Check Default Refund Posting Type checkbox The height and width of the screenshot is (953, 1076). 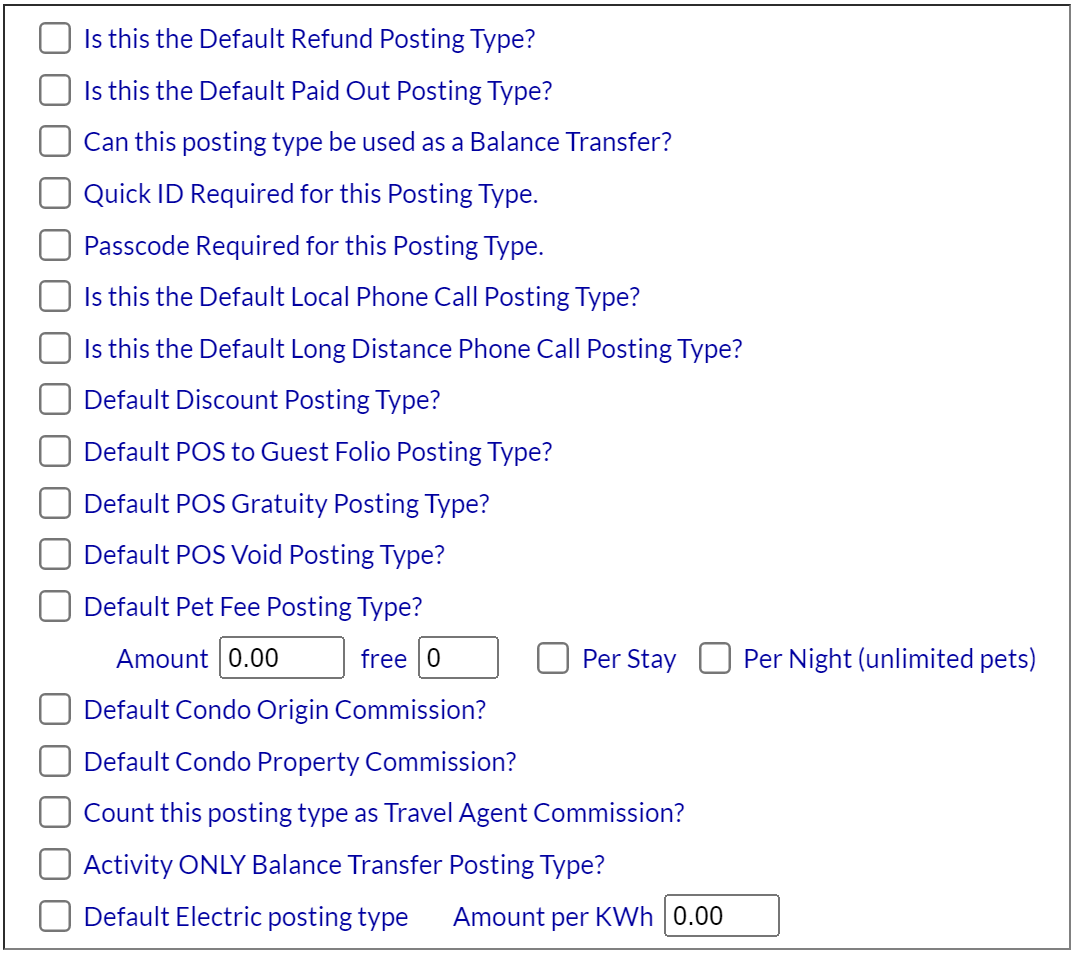tap(55, 38)
